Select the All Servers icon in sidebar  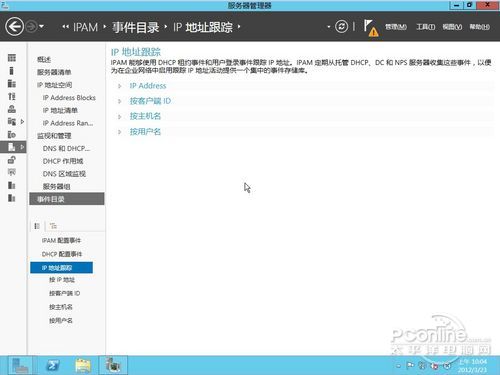pos(12,83)
